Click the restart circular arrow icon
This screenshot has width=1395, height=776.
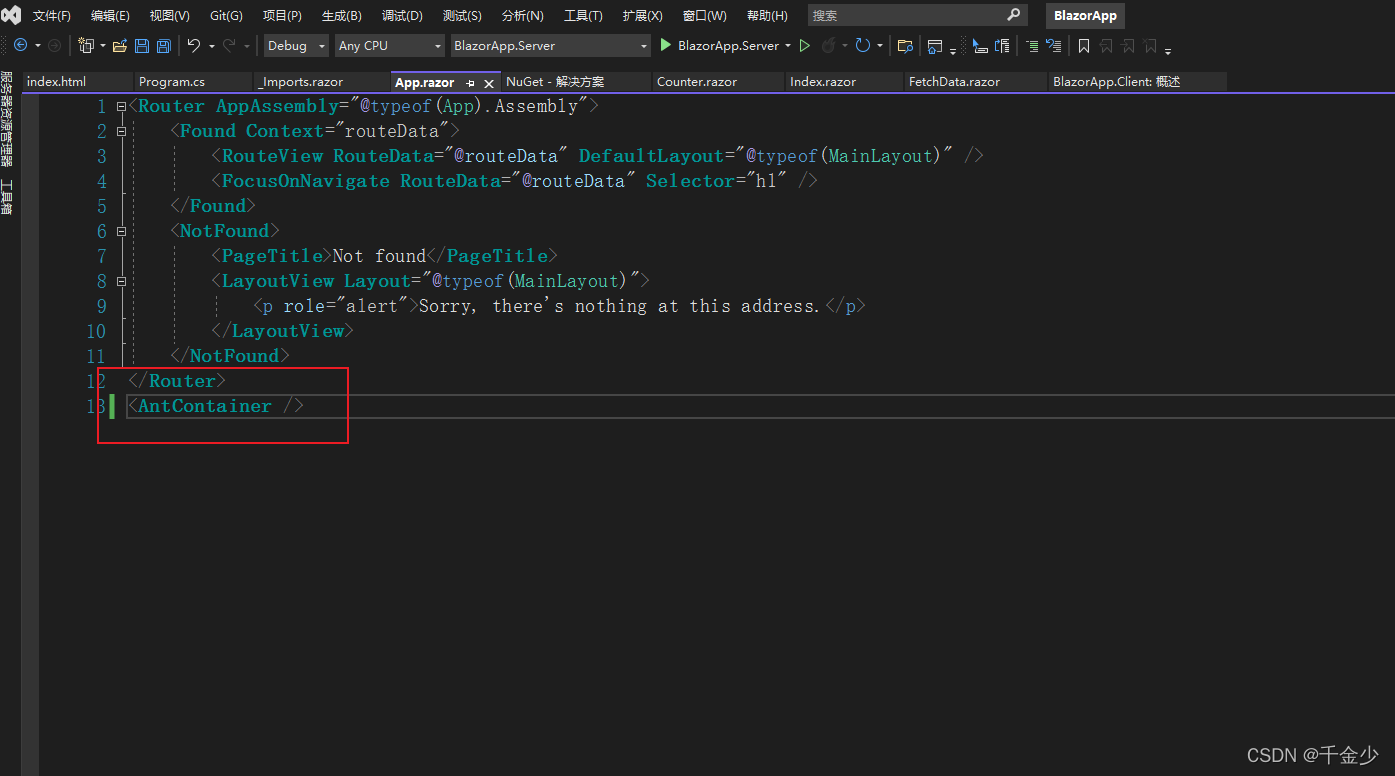862,46
